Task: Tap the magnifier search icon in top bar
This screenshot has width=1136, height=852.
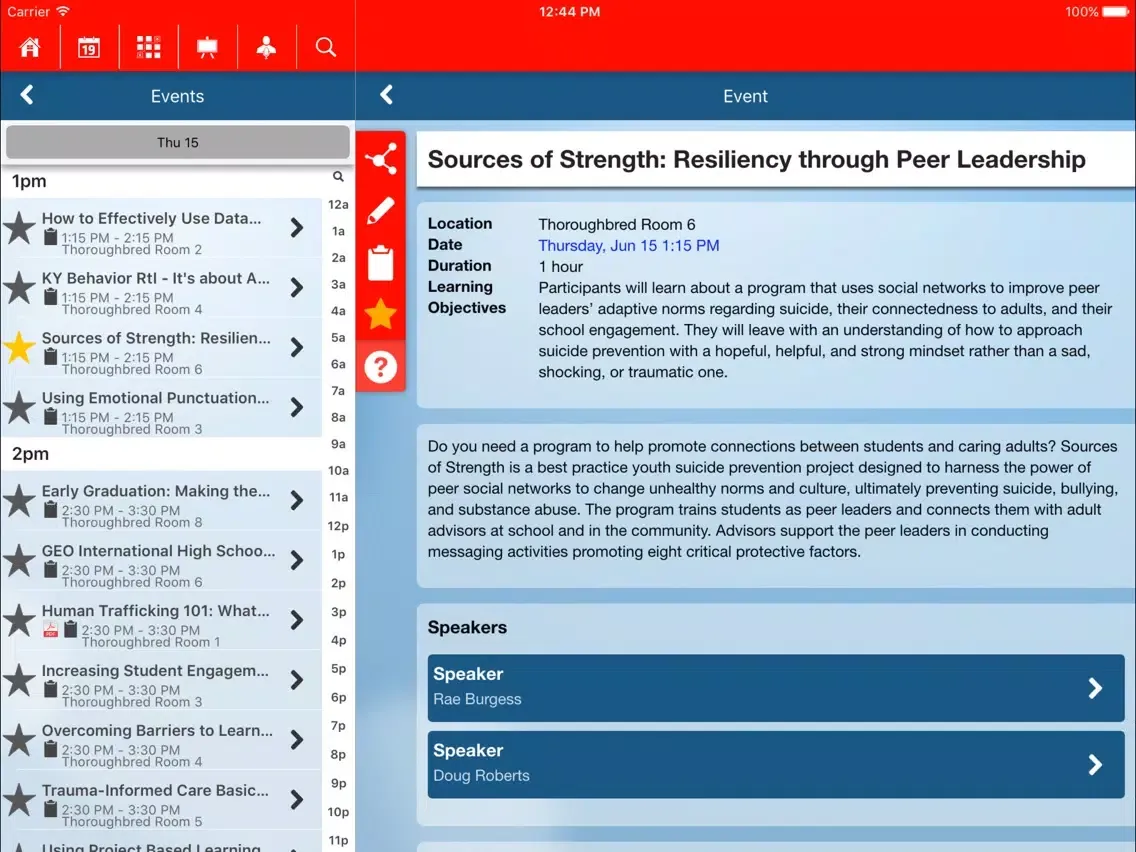Action: [326, 47]
